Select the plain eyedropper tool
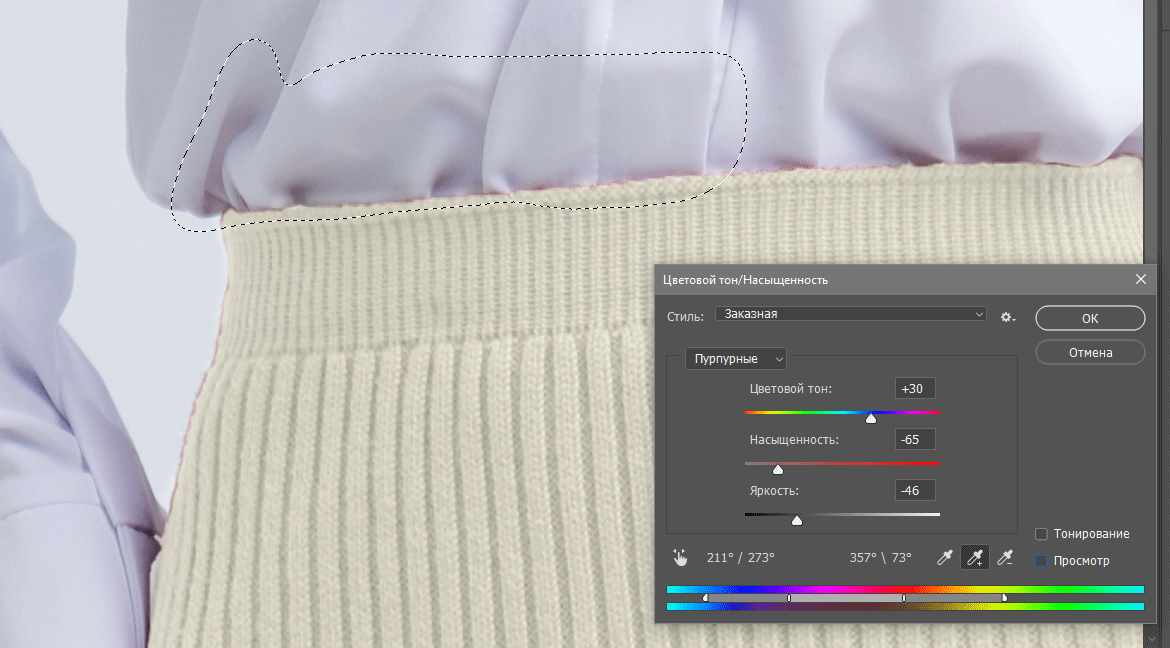Screen dimensions: 1170x648 945,557
